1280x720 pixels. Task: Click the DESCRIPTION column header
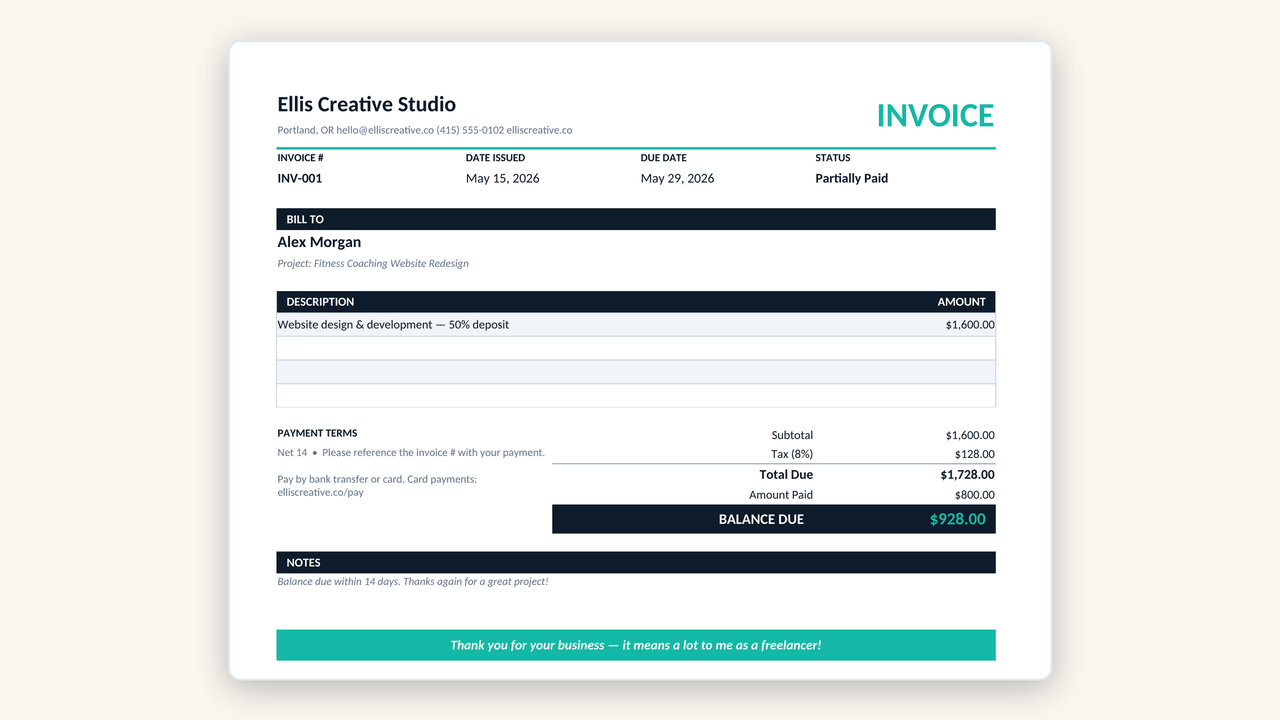point(320,302)
